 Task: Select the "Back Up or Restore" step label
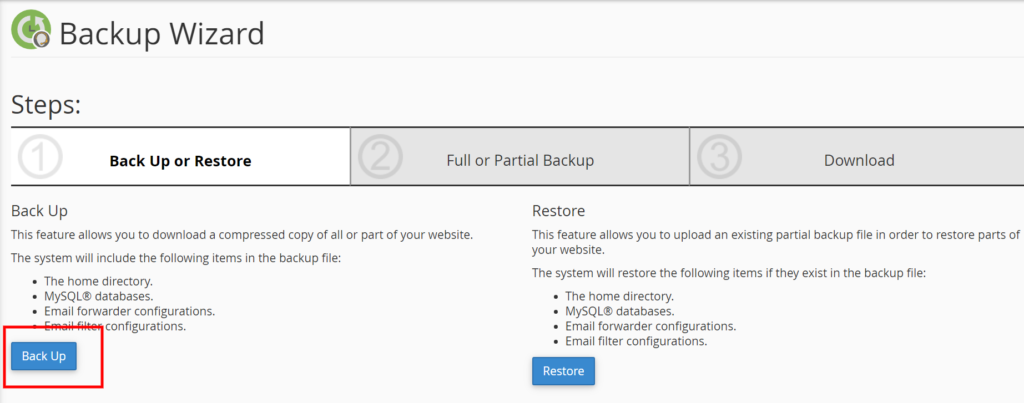click(x=180, y=160)
